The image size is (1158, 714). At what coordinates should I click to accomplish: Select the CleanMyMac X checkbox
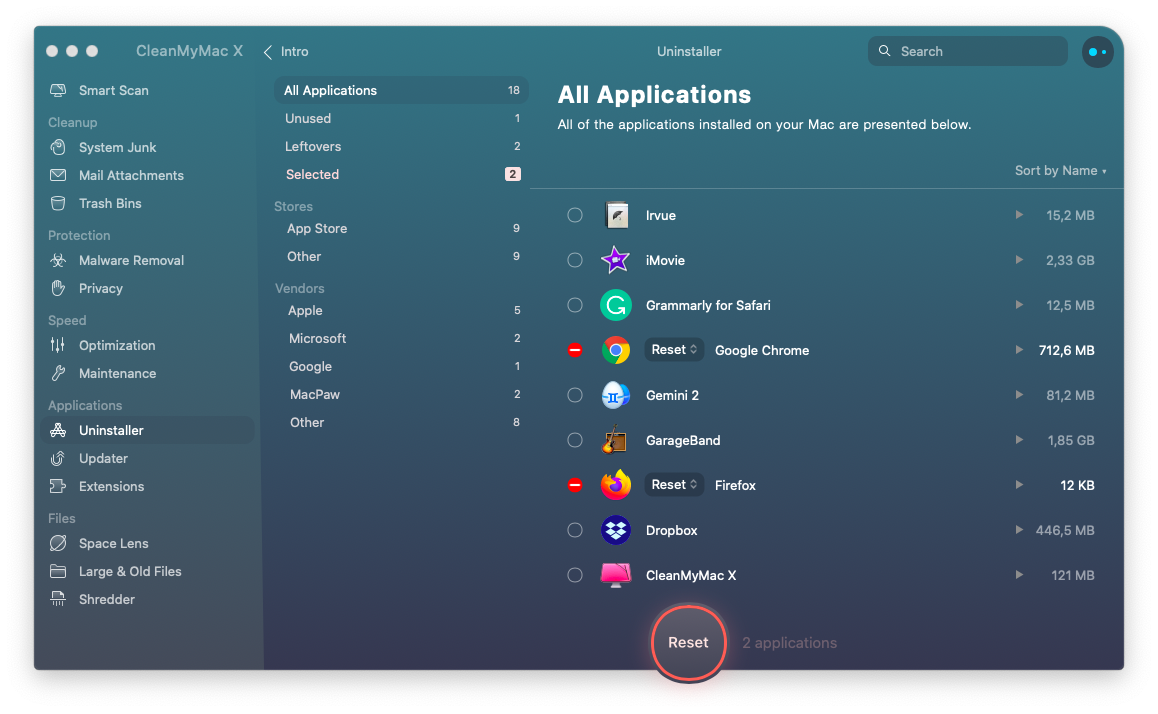coord(575,575)
